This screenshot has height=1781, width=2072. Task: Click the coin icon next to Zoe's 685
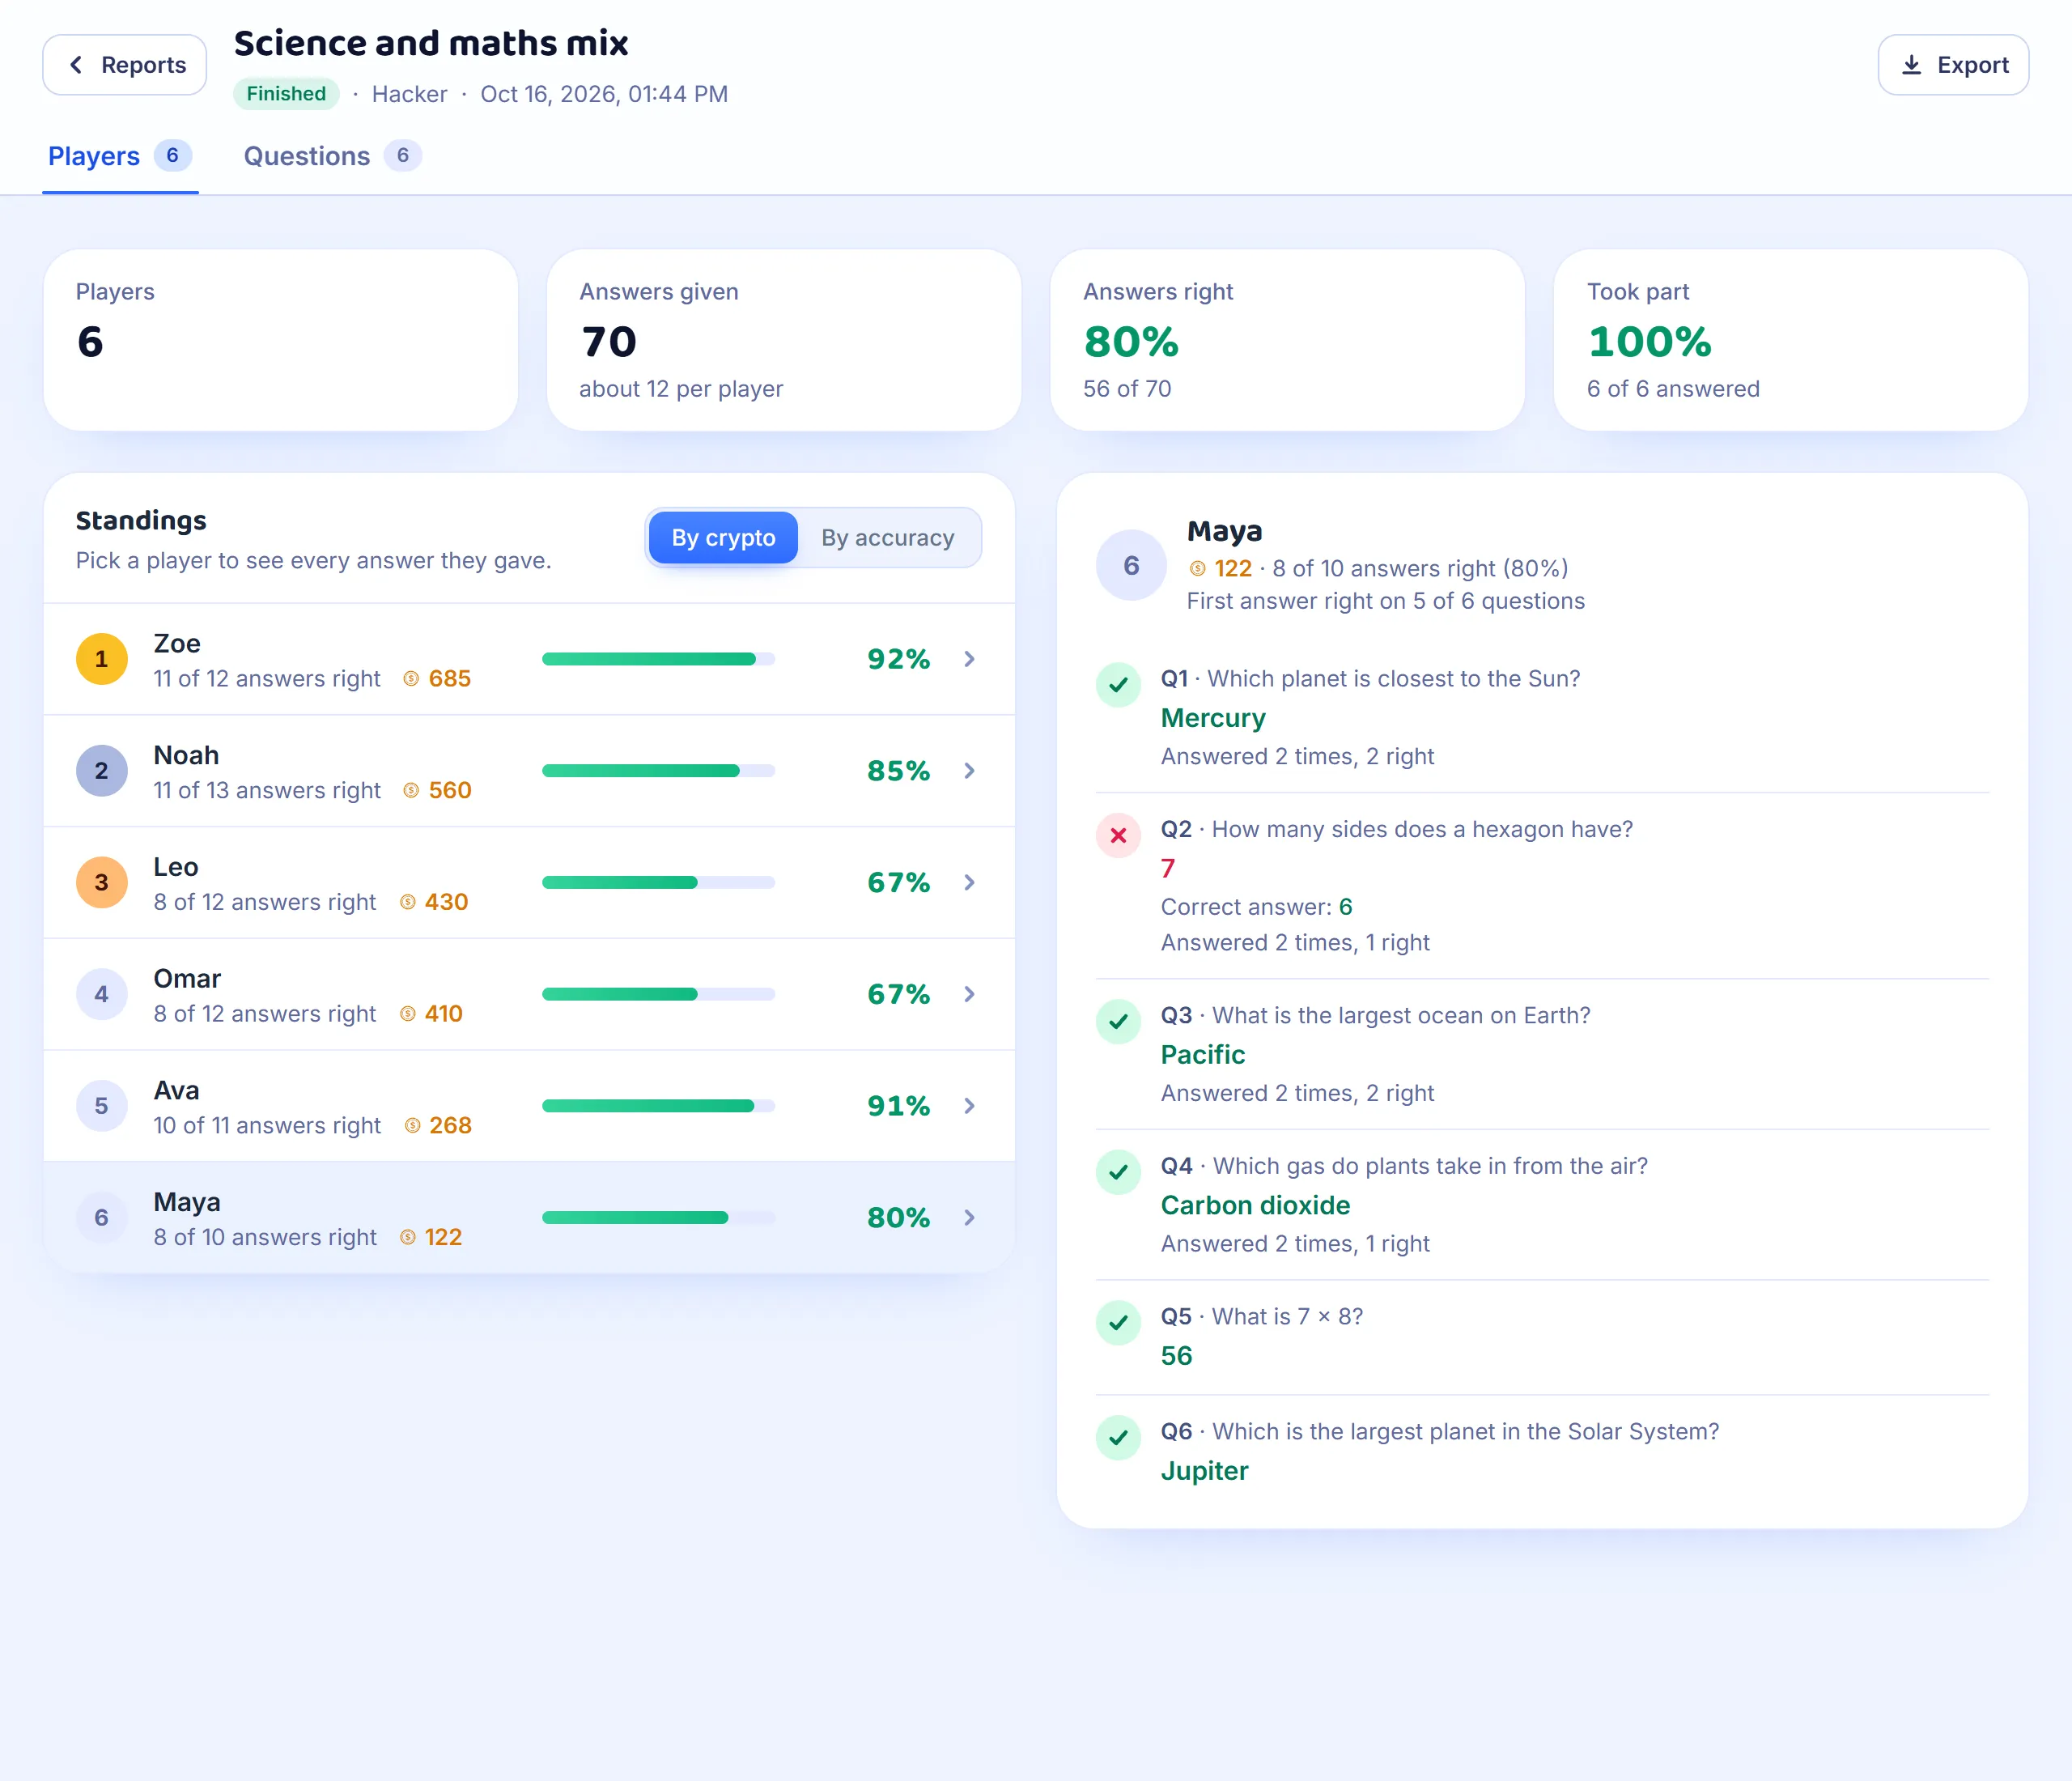tap(411, 679)
